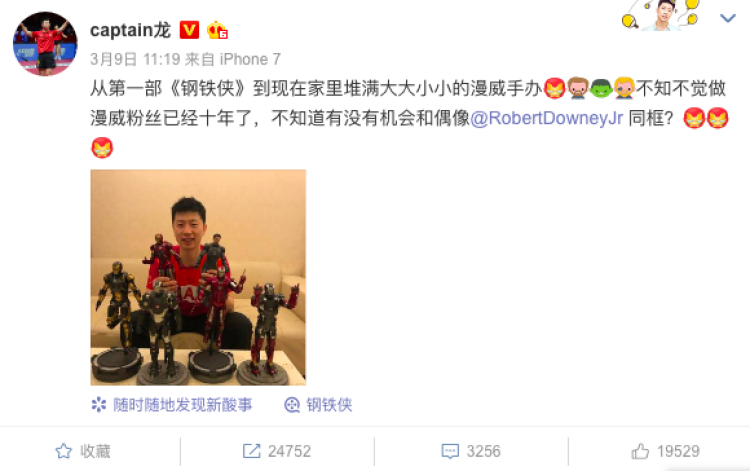Click the star icon to favorite post
The image size is (750, 471).
pyautogui.click(x=64, y=451)
